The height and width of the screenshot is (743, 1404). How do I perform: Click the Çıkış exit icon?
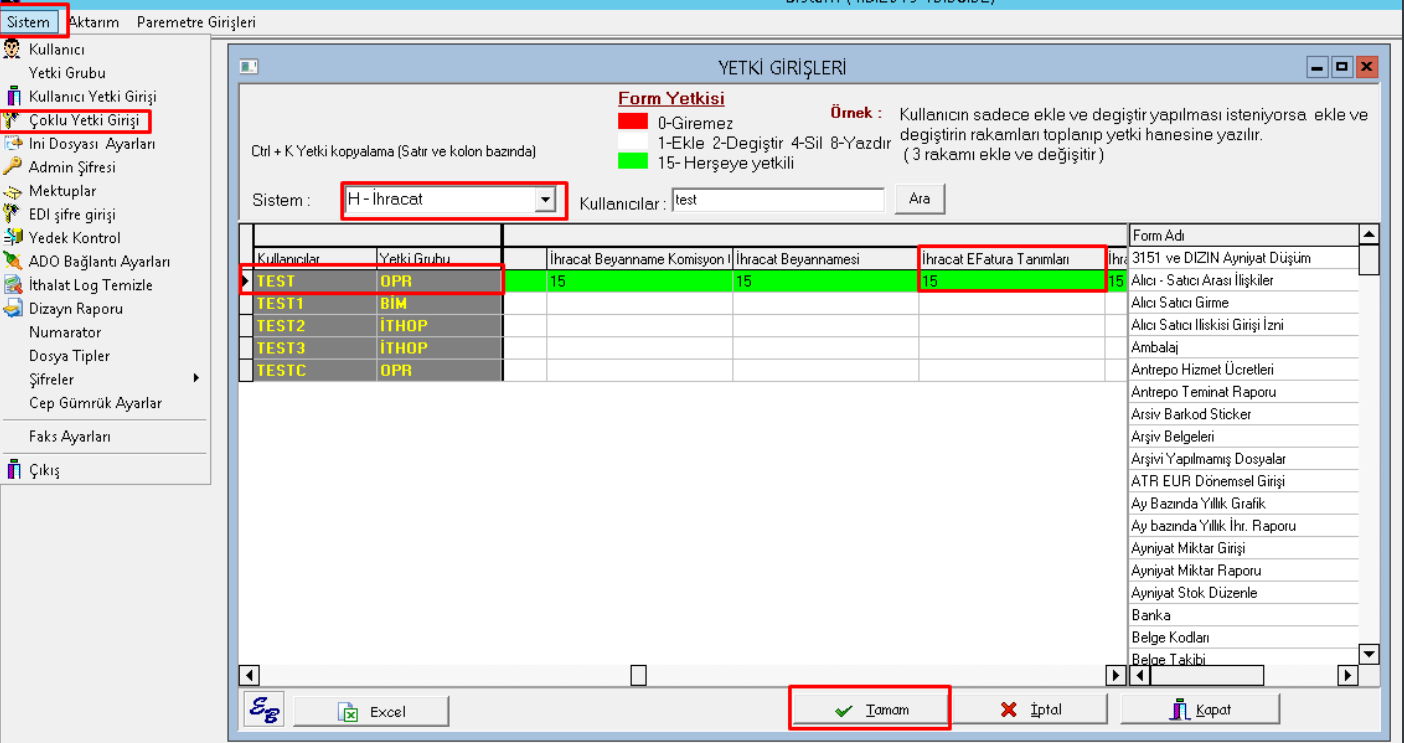point(13,470)
